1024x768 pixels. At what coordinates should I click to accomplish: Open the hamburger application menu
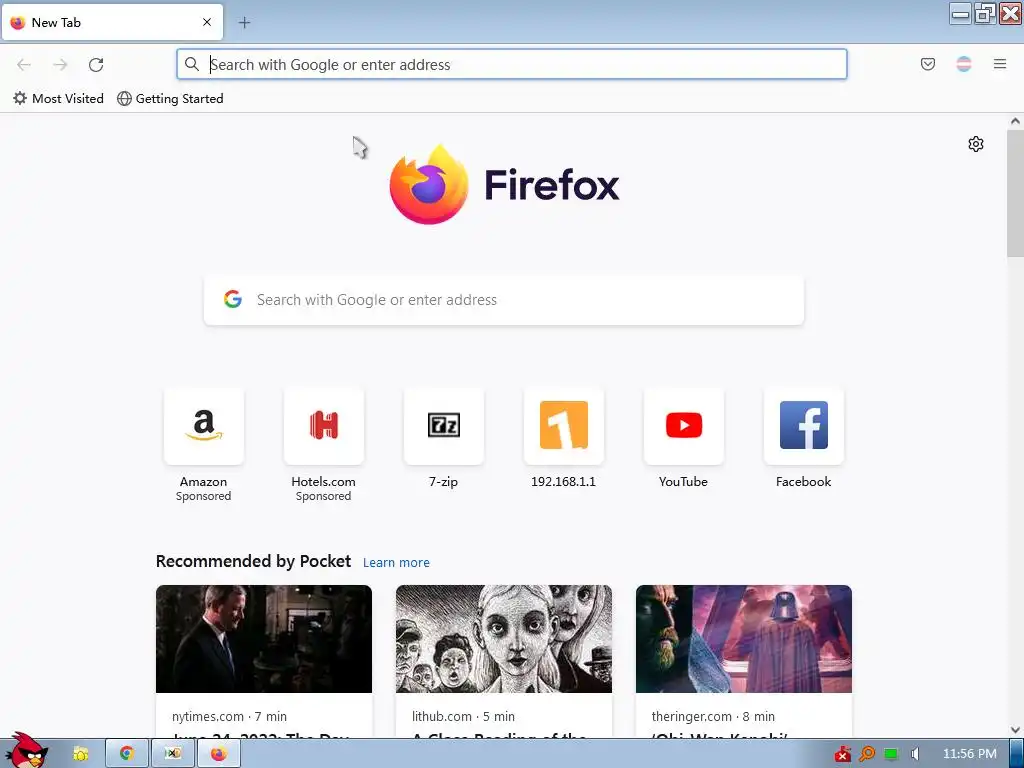[x=1000, y=64]
